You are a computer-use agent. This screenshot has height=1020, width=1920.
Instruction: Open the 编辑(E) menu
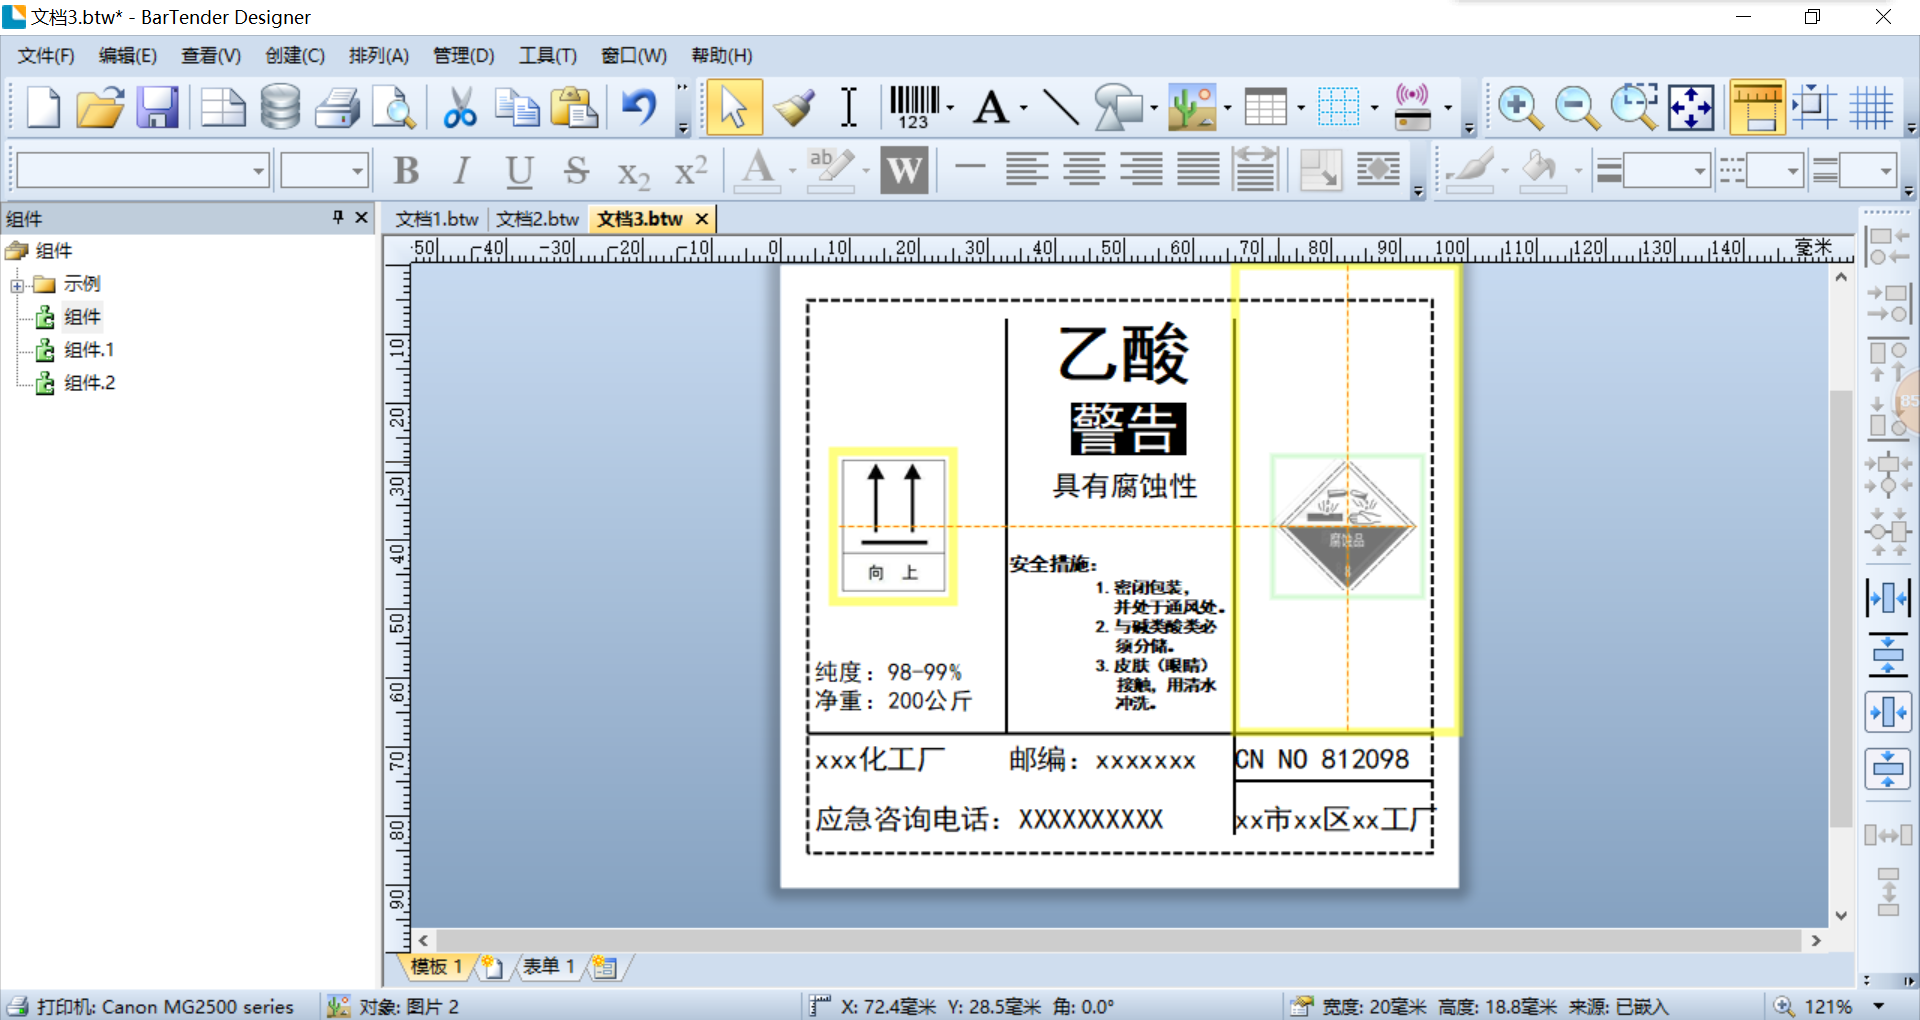click(128, 56)
